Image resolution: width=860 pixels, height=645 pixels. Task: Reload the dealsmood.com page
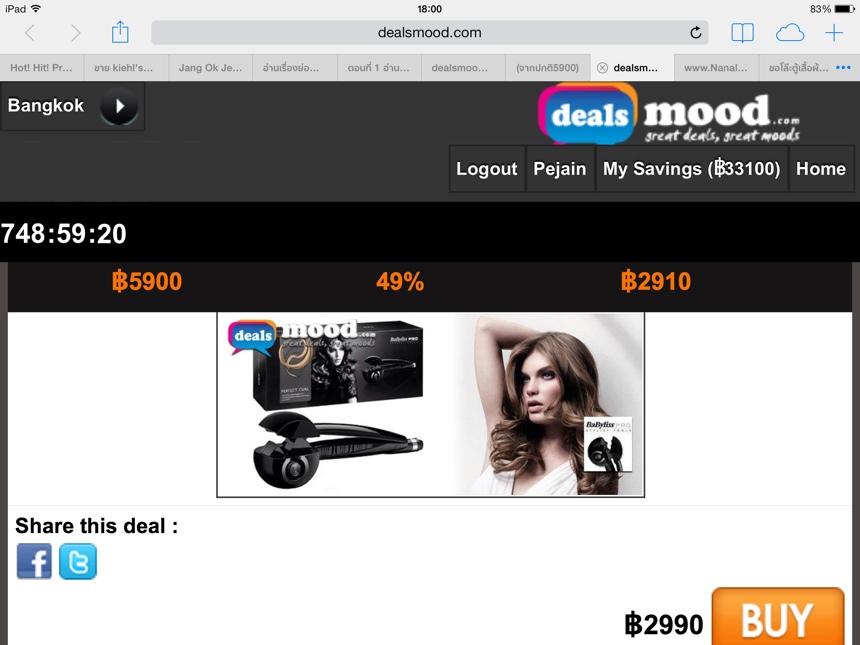point(695,33)
